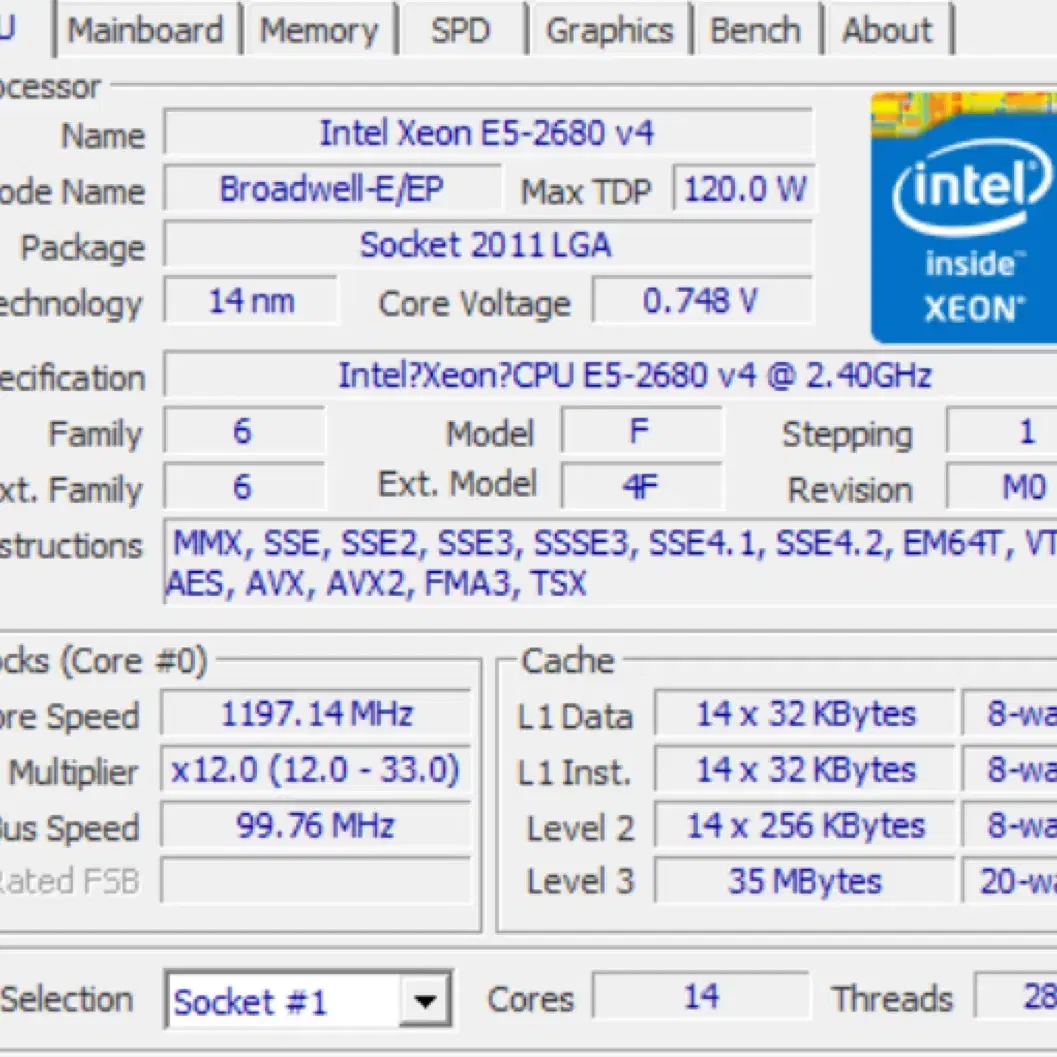Select the L1 Data 14 x 32 KBytes value

point(806,713)
